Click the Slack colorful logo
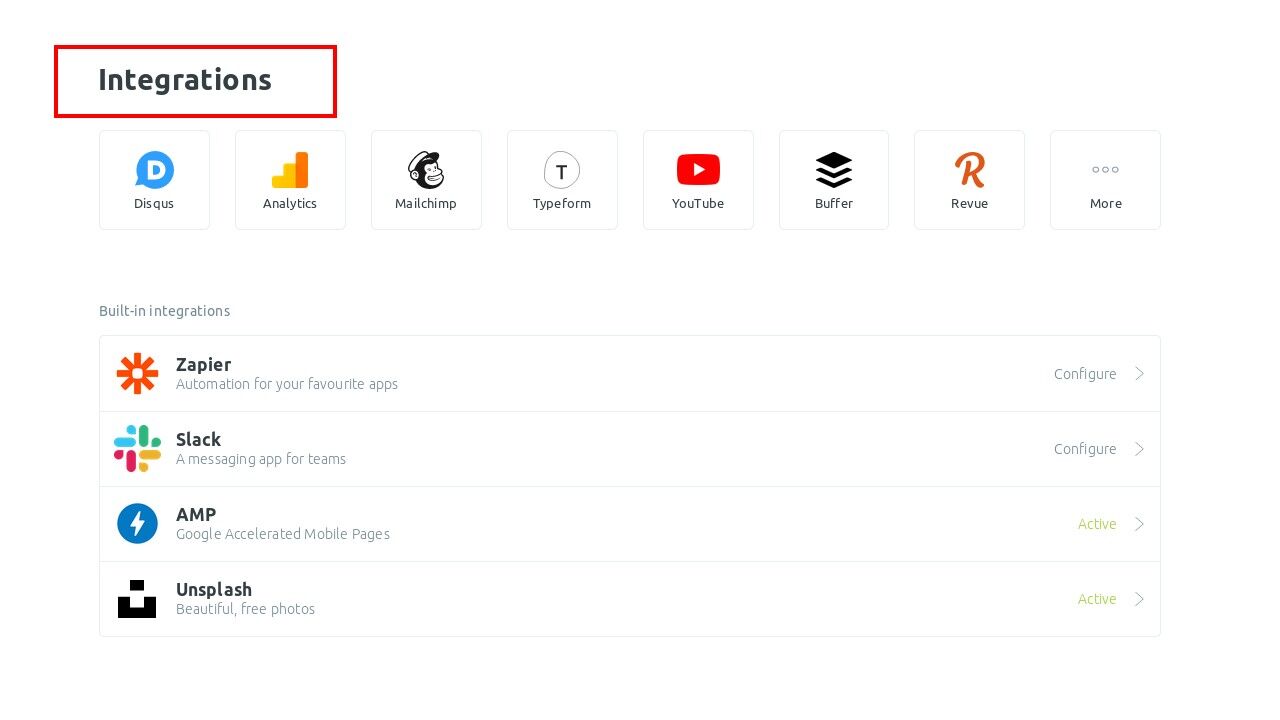This screenshot has height=720, width=1280. pos(137,449)
